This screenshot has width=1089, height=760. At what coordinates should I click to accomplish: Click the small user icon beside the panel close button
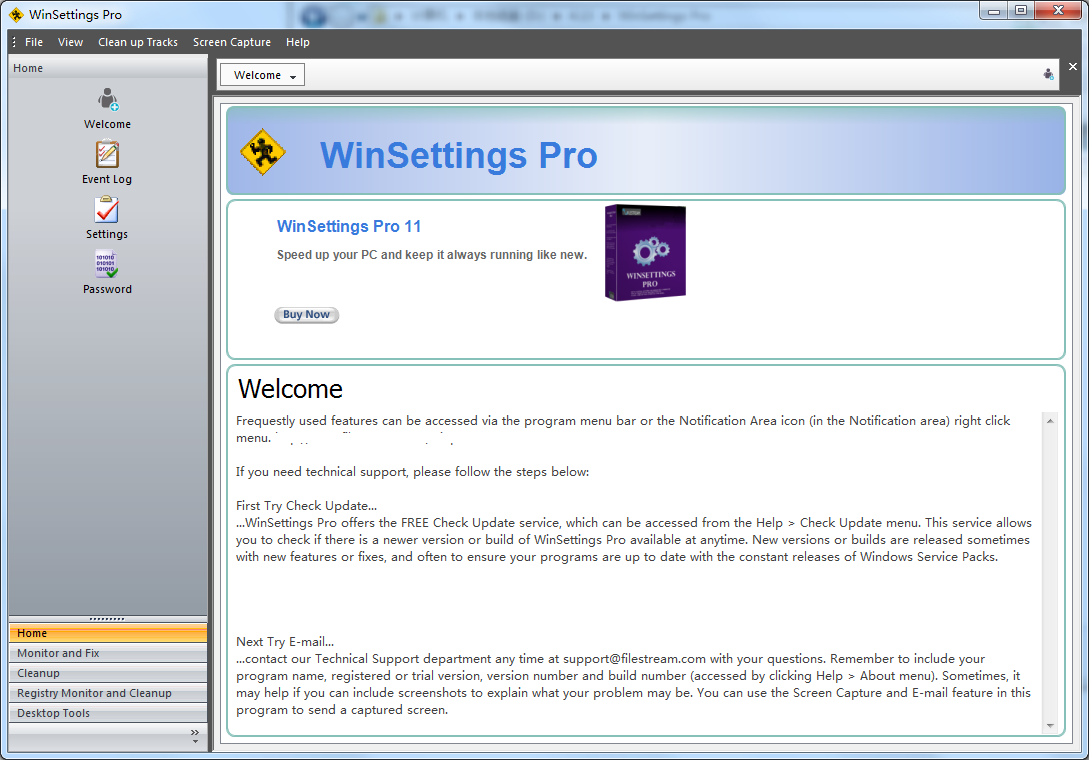[1049, 74]
